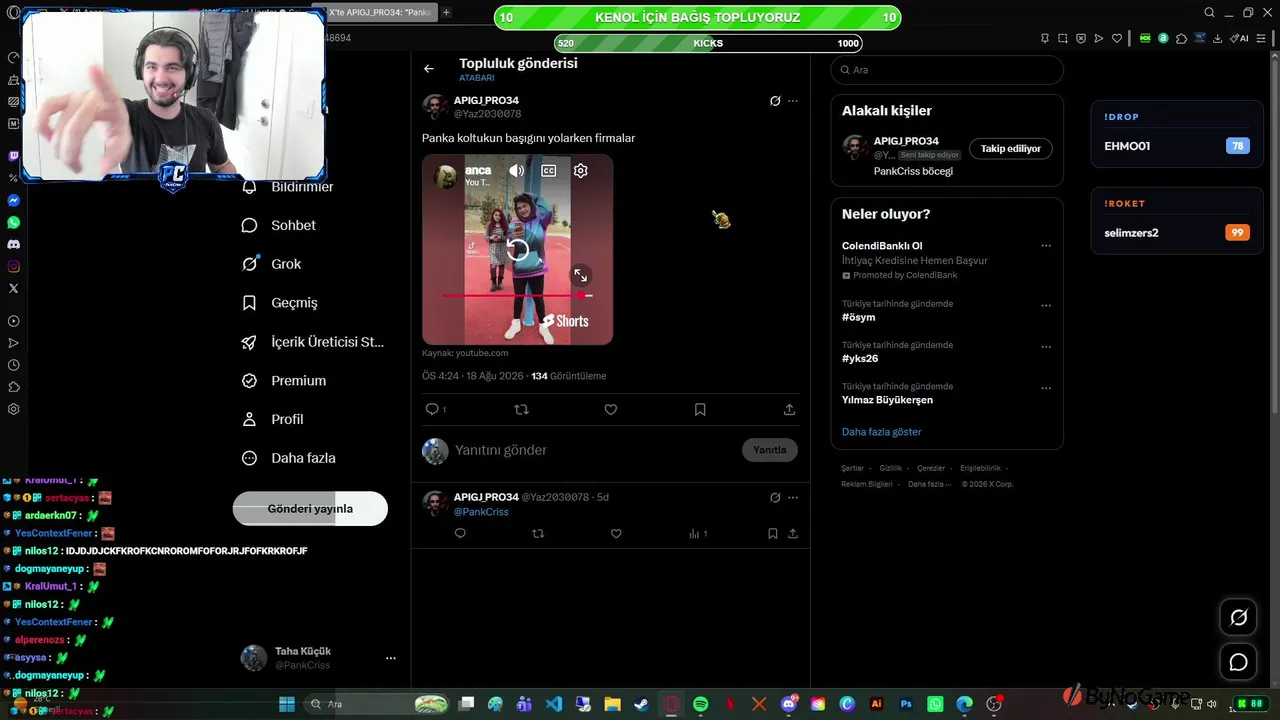
Task: Expand the video to fullscreen
Action: [580, 275]
